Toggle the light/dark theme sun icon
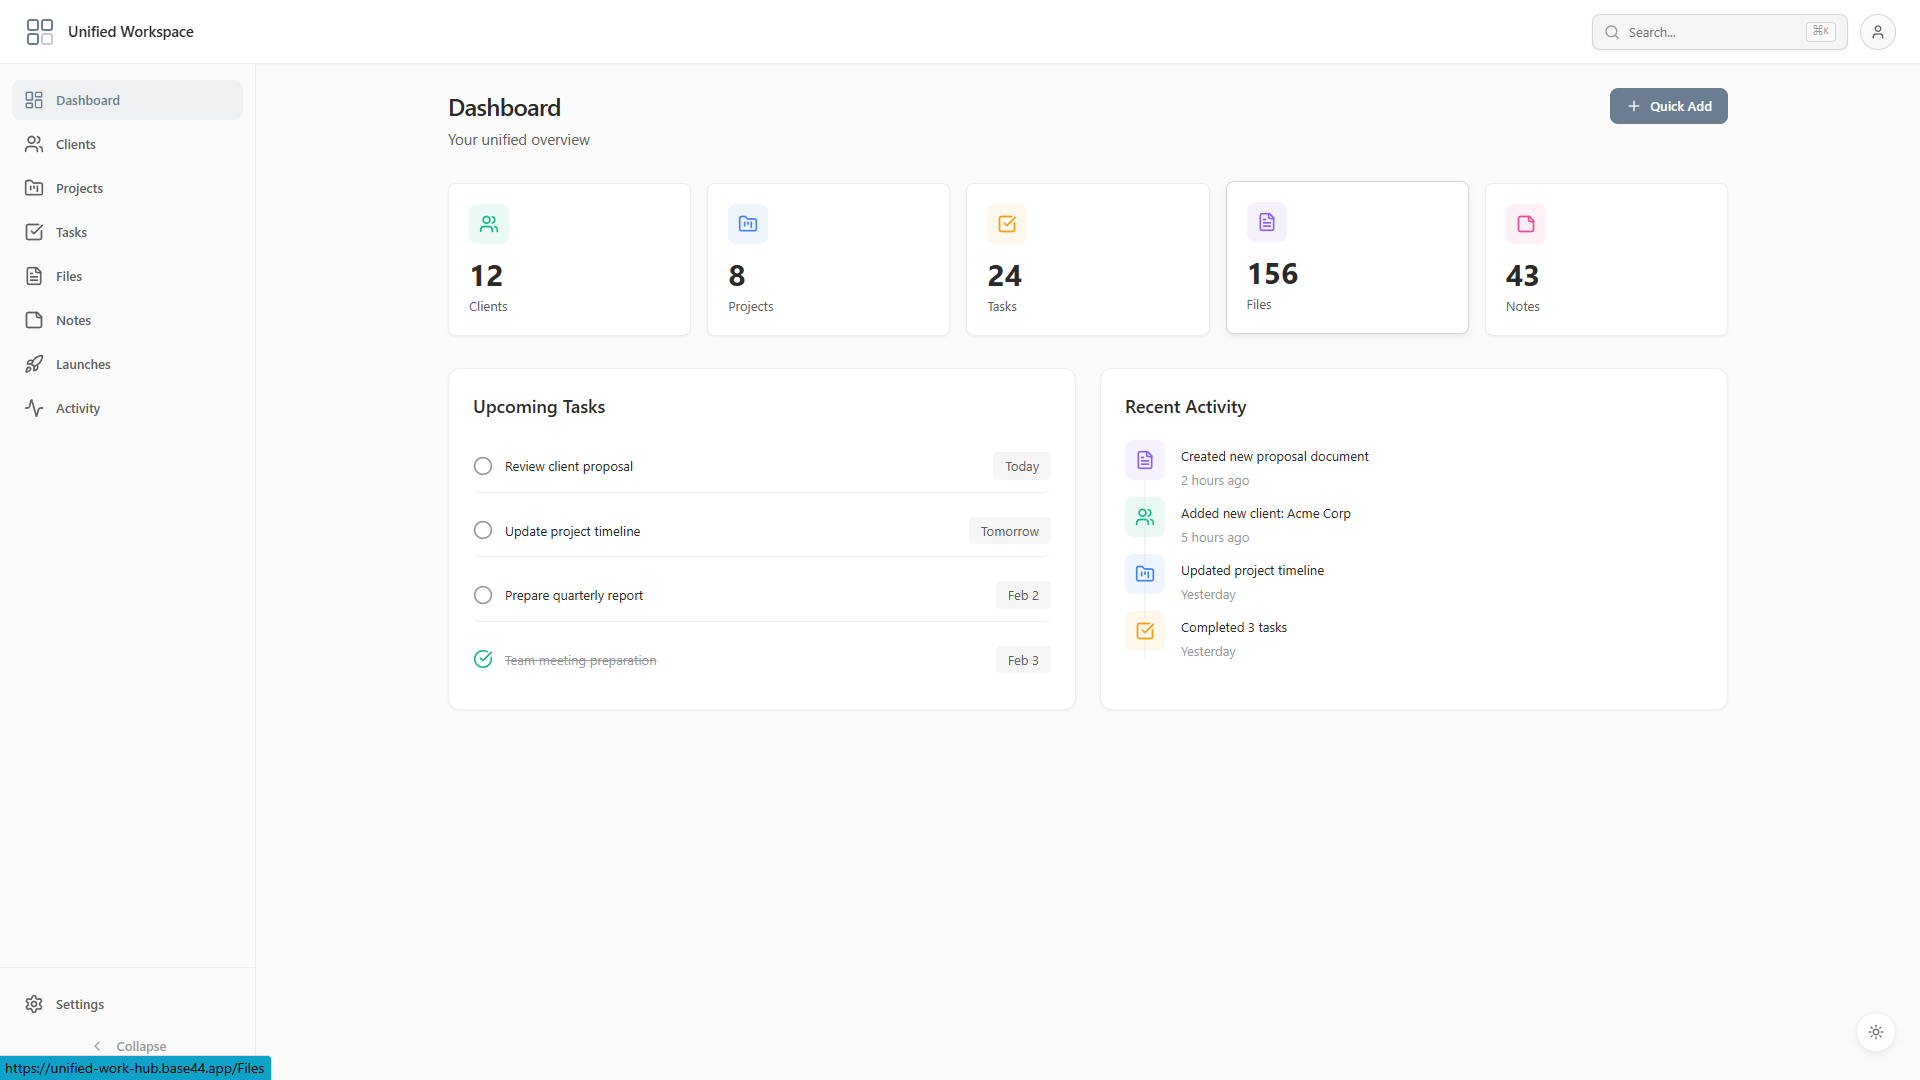The width and height of the screenshot is (1920, 1080). click(x=1876, y=1032)
